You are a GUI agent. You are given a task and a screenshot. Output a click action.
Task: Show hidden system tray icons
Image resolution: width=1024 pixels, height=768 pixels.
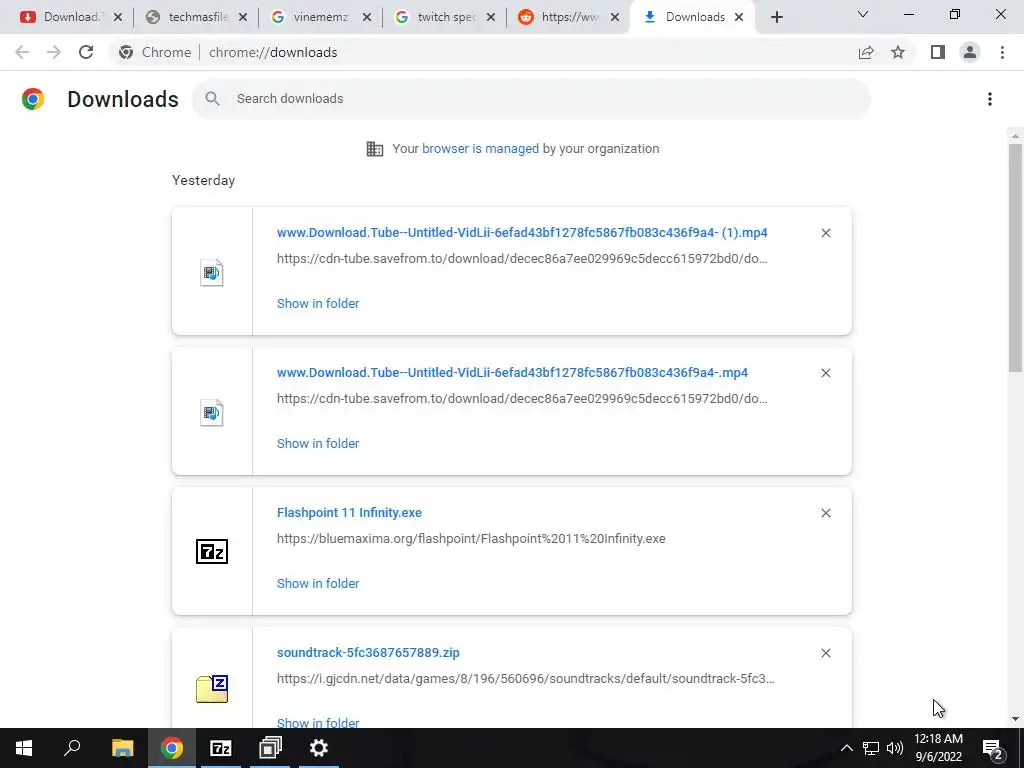coord(846,748)
